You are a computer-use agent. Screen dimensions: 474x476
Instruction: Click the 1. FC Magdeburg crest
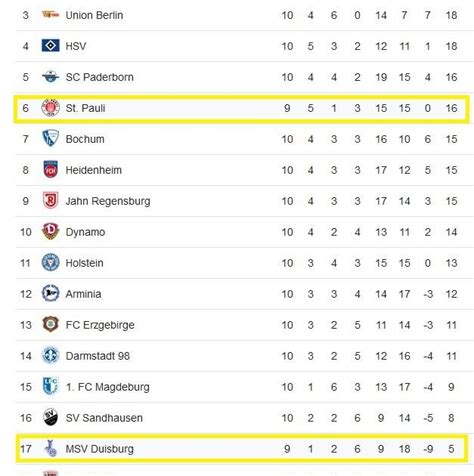(x=51, y=386)
